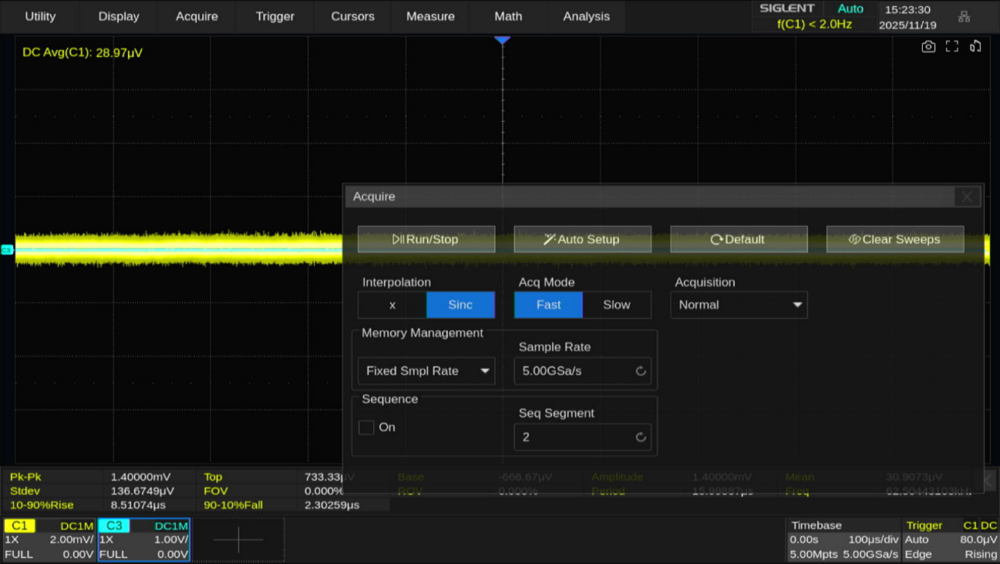Open the Fixed Smpl Rate dropdown
1000x564 pixels.
pyautogui.click(x=426, y=371)
